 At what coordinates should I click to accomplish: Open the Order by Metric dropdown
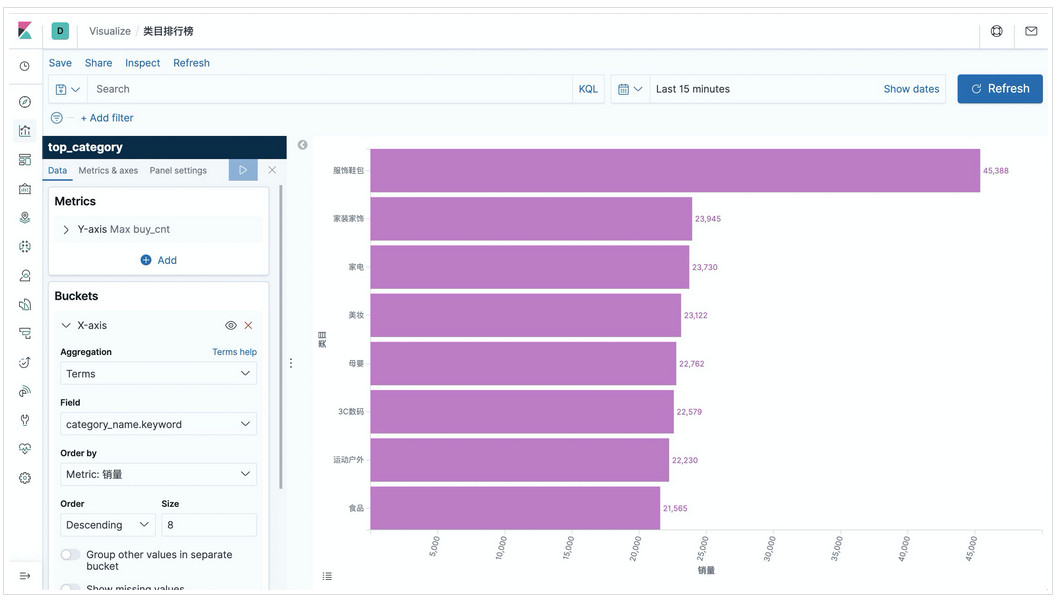coord(158,474)
